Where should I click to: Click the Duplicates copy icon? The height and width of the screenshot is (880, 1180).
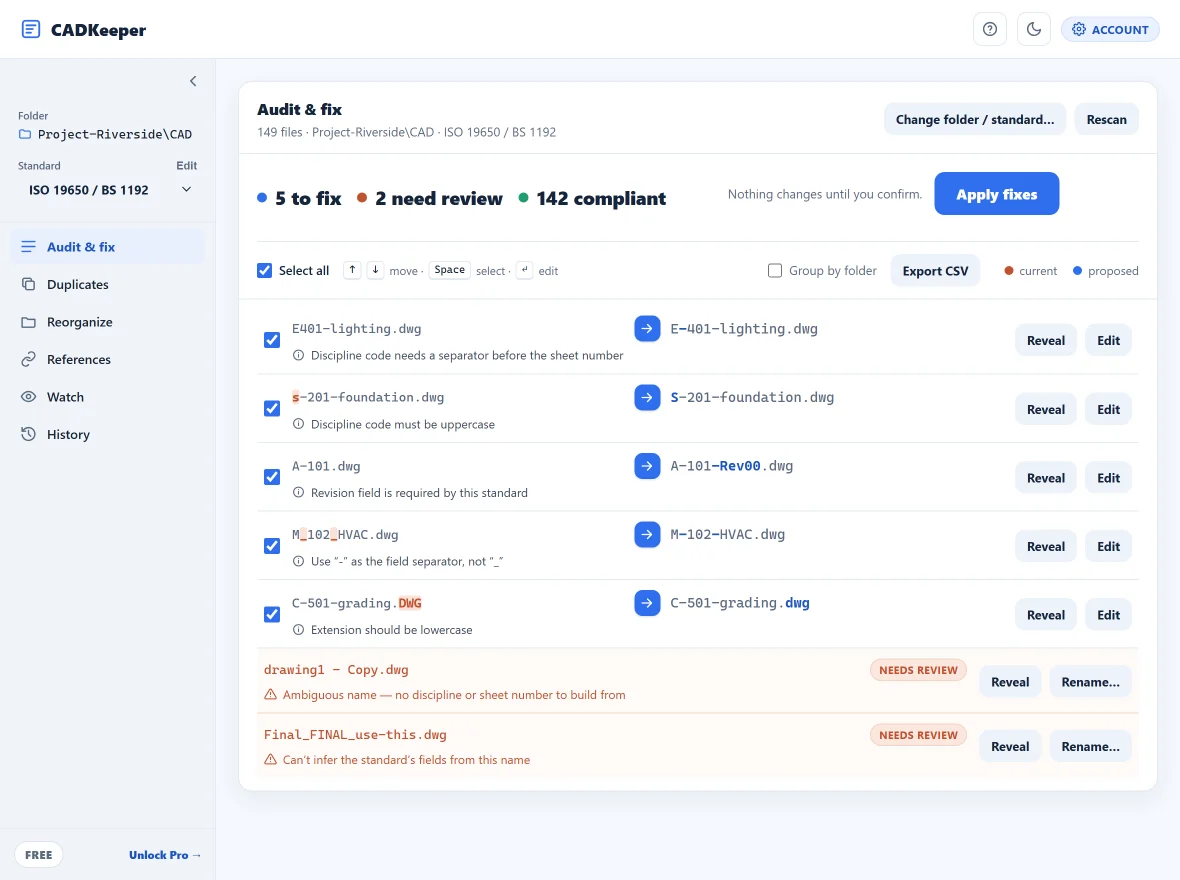pyautogui.click(x=29, y=285)
